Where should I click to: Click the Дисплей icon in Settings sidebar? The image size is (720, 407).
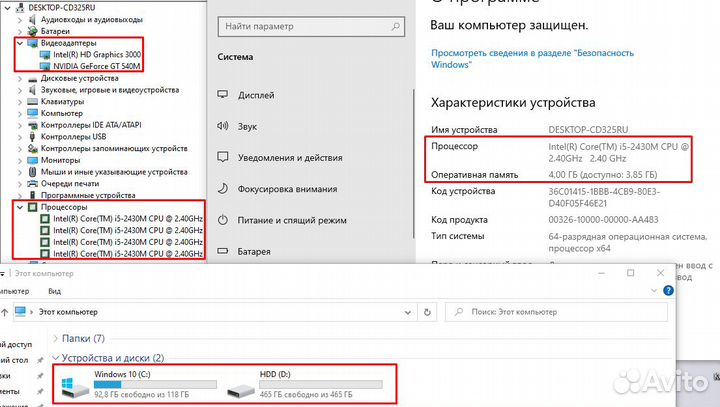[x=223, y=95]
